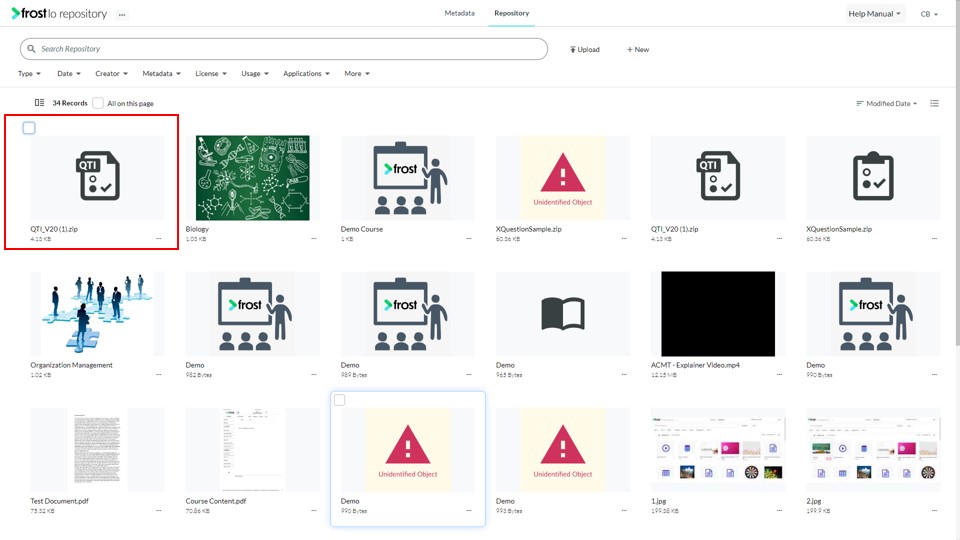Expand the More filter dropdown
The width and height of the screenshot is (960, 540).
(357, 73)
